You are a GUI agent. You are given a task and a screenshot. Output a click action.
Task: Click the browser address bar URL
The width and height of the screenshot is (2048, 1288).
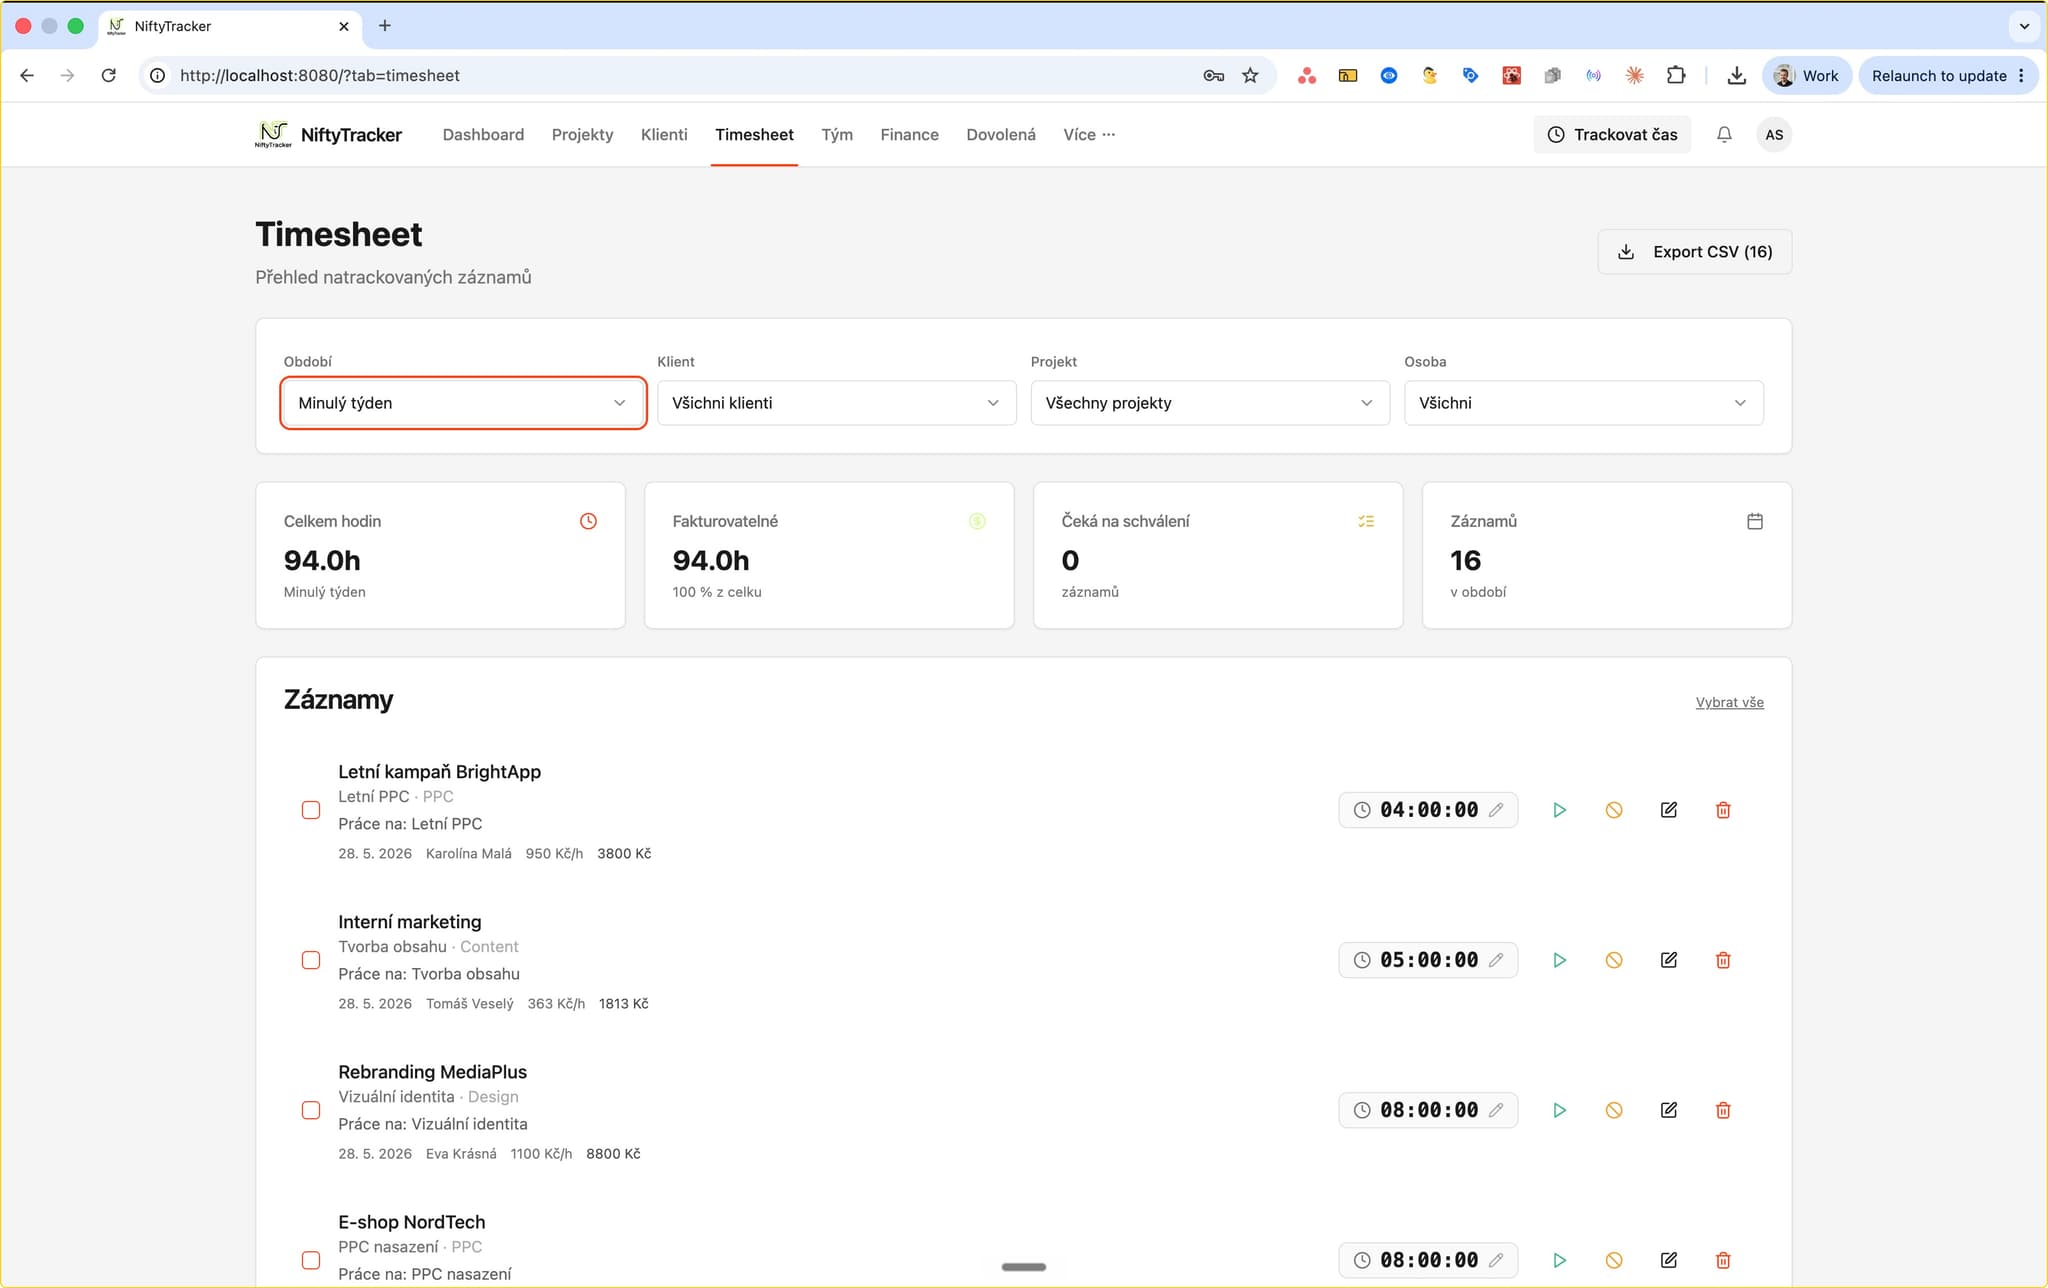(x=319, y=75)
